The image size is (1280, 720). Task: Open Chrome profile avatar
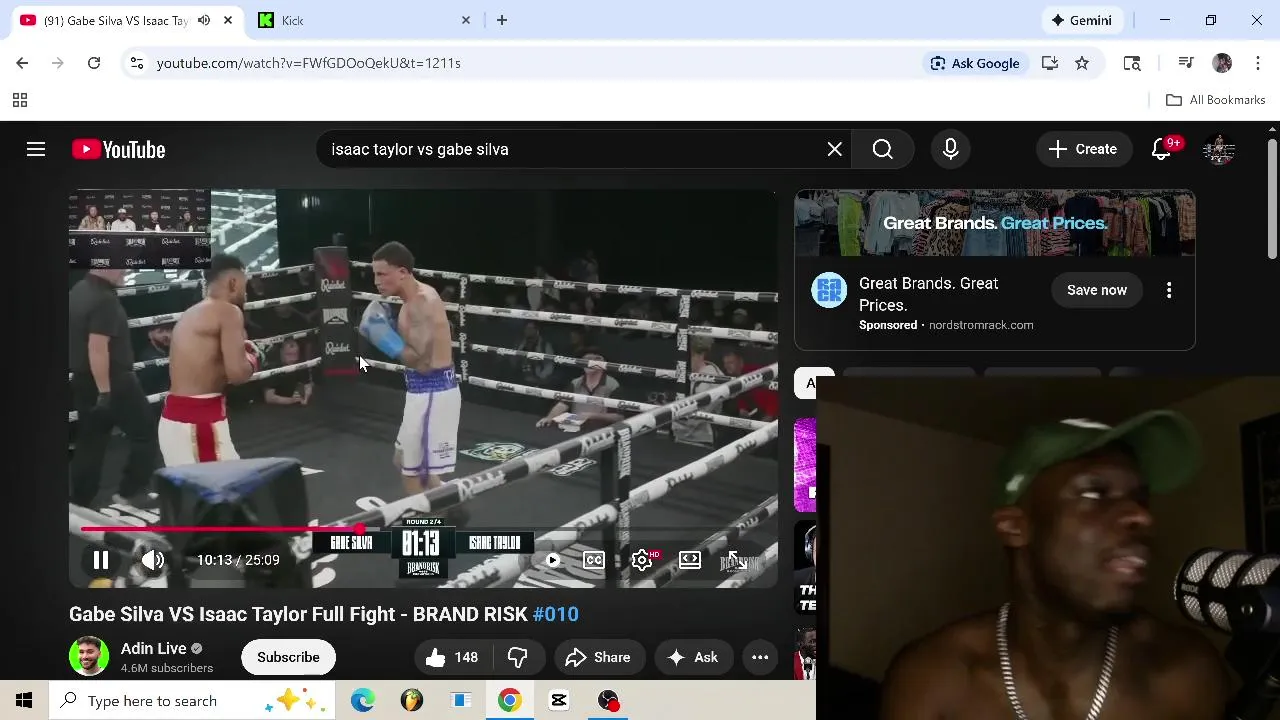tap(1222, 63)
